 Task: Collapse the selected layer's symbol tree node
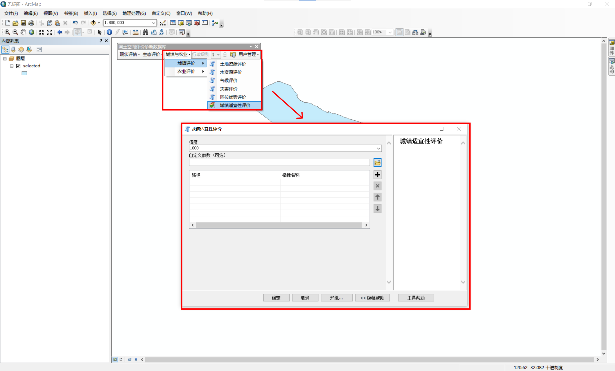(12, 66)
